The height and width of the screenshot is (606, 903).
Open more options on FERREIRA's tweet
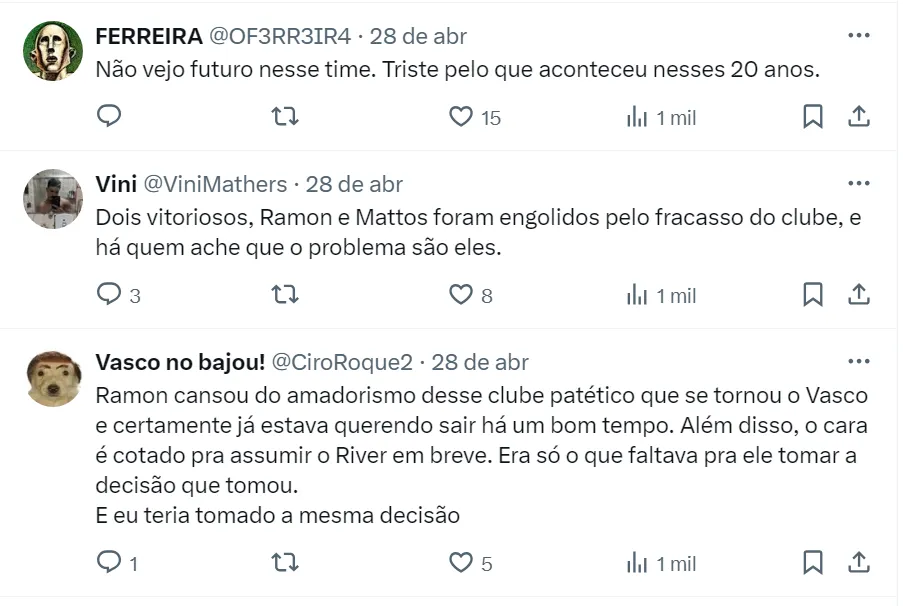click(858, 35)
